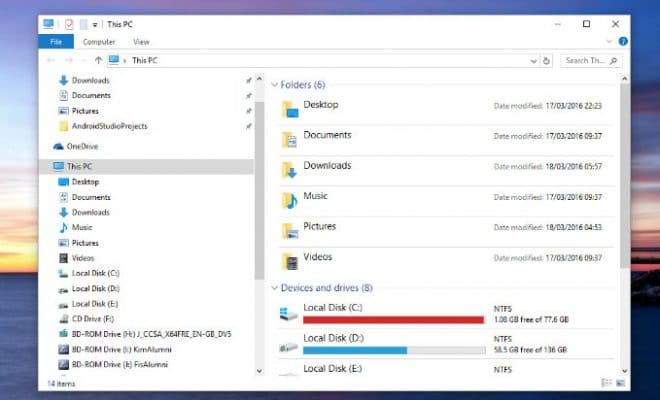Click the Properties icon in Quick Access Toolbar
This screenshot has width=660, height=400.
[70, 23]
